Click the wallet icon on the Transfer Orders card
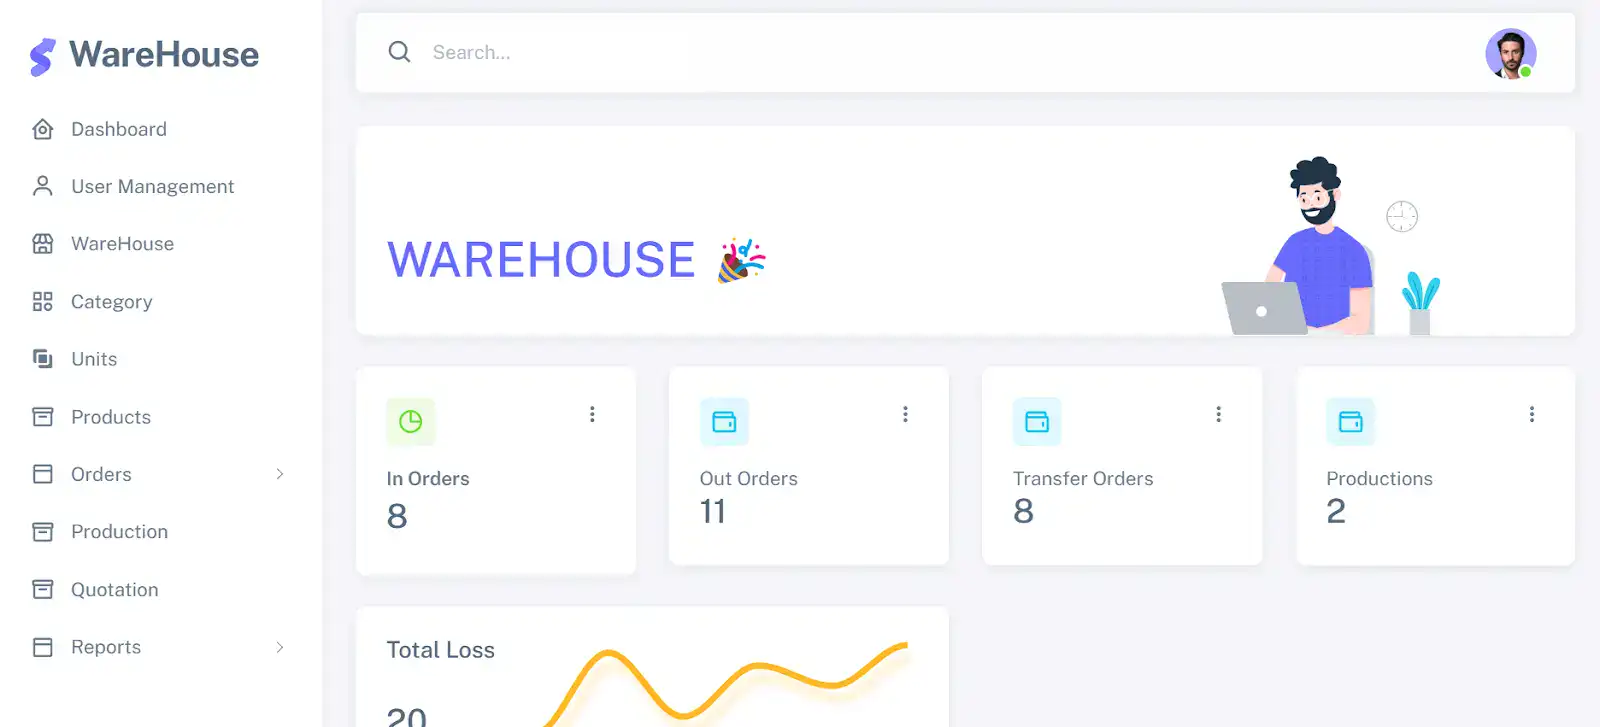The height and width of the screenshot is (727, 1600). point(1037,422)
